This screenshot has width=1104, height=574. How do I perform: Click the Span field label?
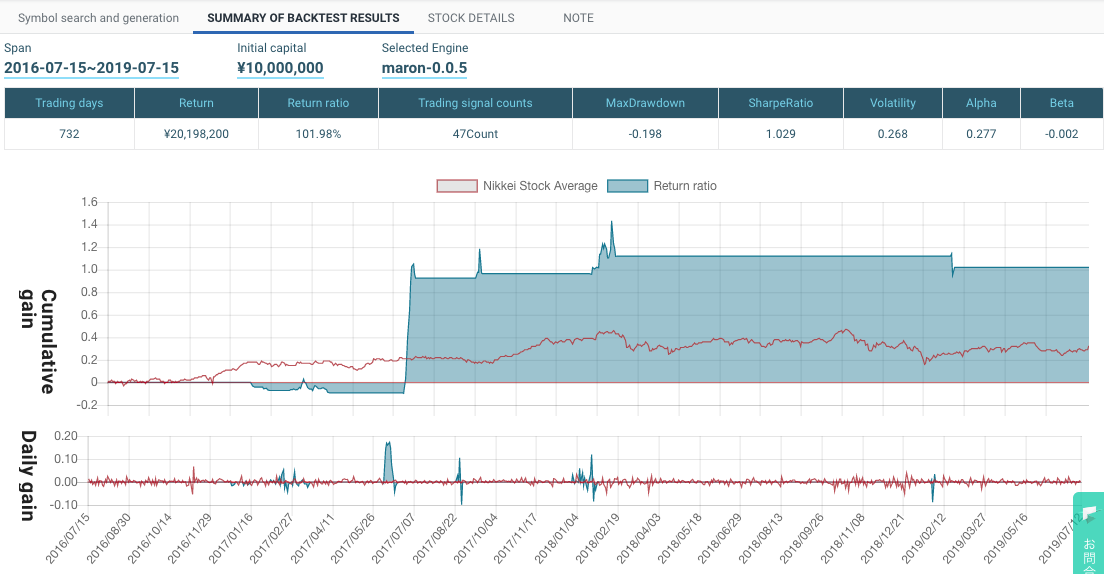[18, 48]
